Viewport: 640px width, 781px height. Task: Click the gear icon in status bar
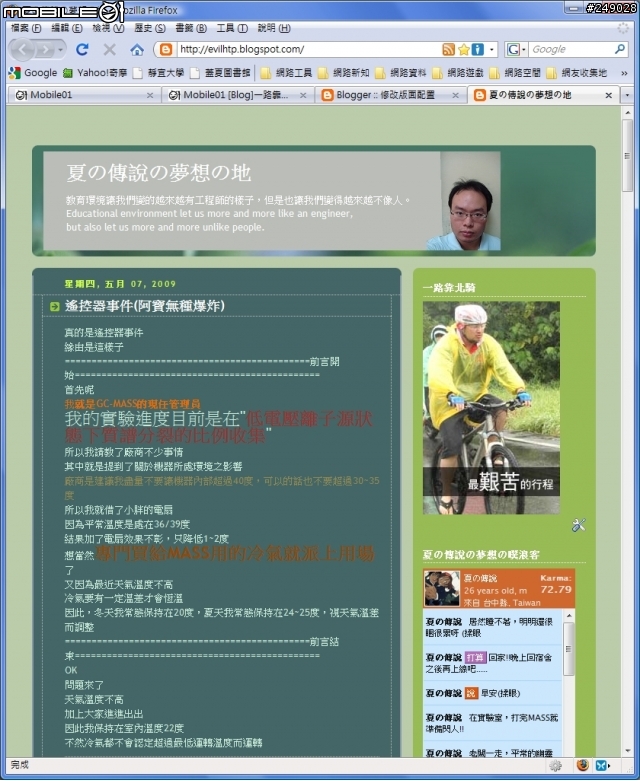[x=555, y=766]
